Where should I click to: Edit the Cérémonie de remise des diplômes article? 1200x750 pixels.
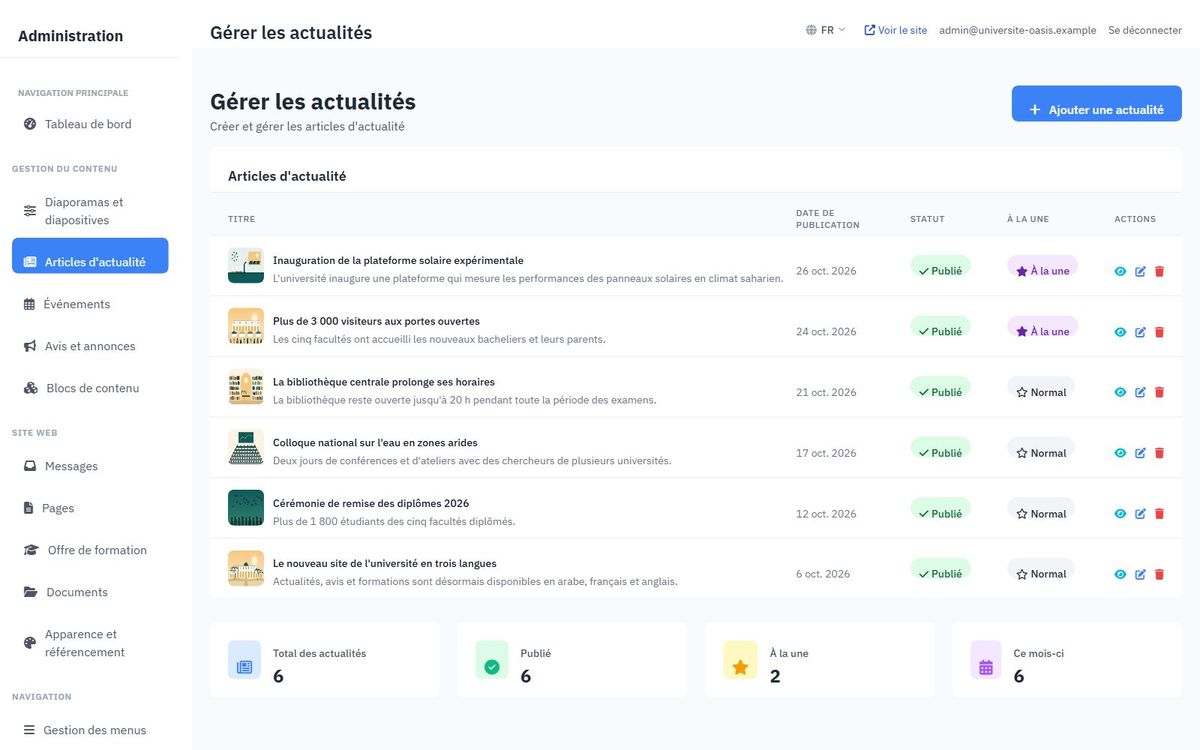click(1140, 514)
